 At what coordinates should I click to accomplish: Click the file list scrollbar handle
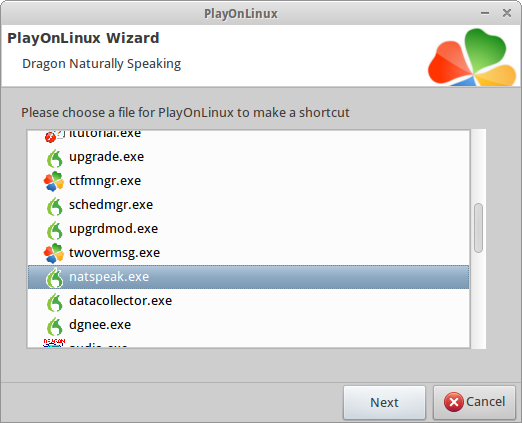coord(478,228)
